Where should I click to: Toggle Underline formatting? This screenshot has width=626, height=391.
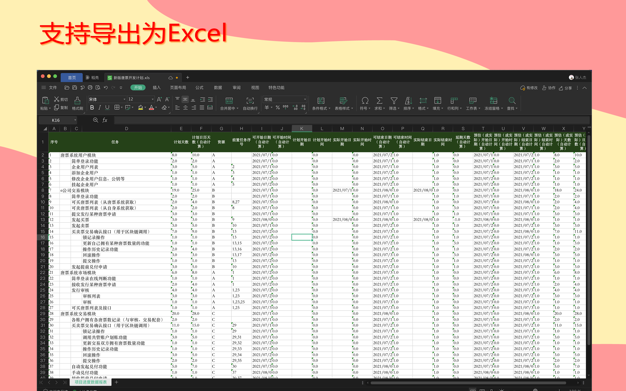pyautogui.click(x=107, y=108)
